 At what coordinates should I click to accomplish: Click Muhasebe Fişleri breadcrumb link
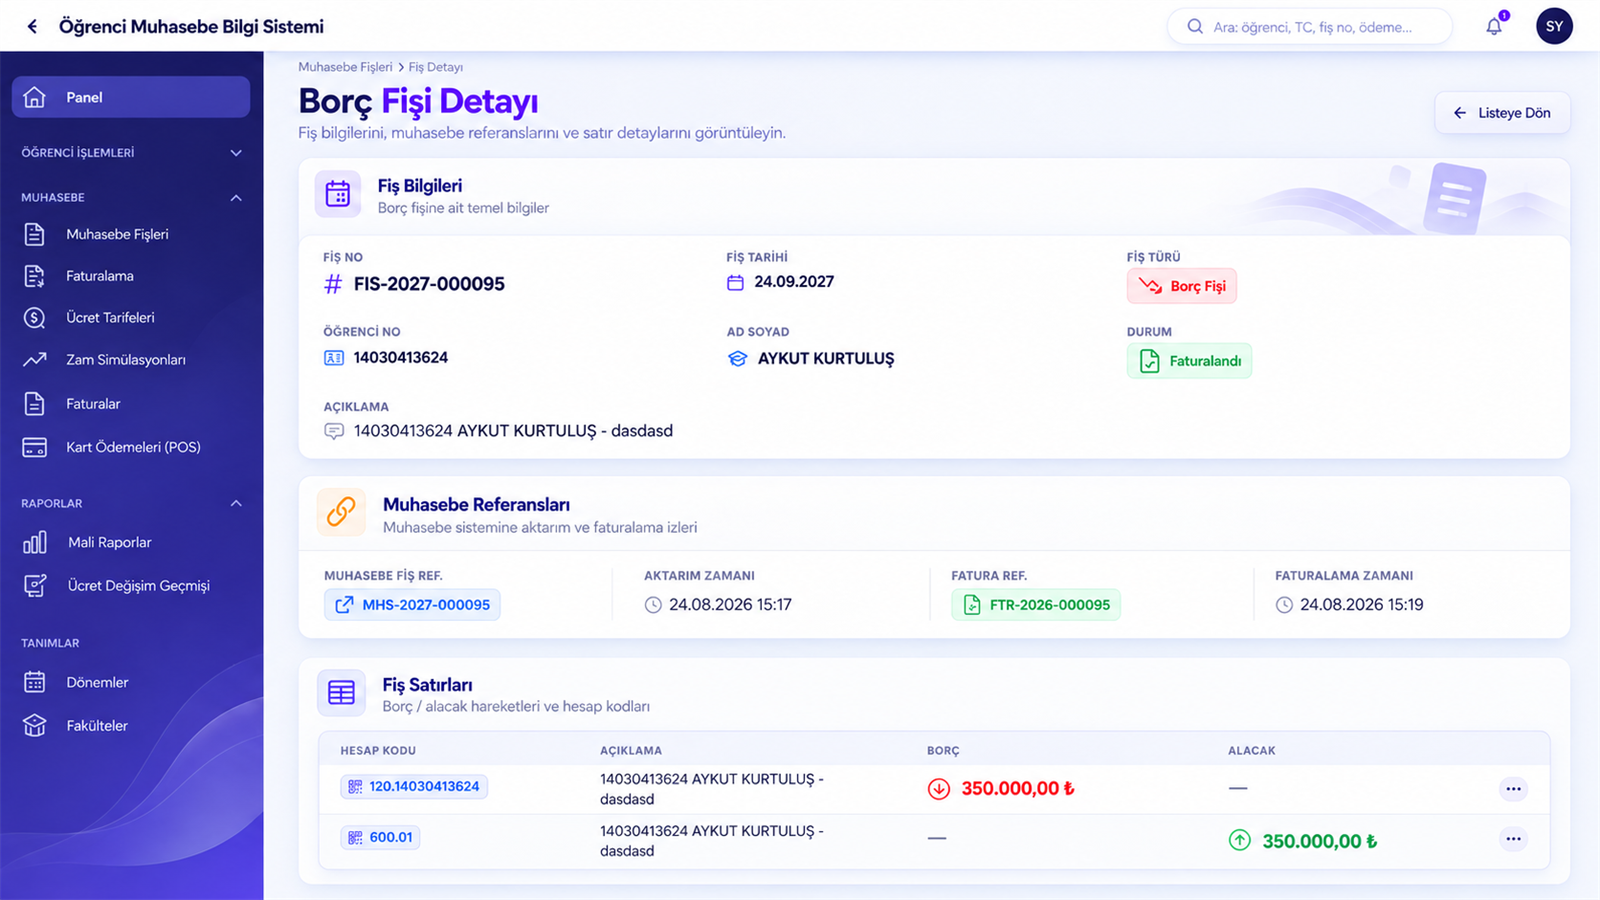345,67
